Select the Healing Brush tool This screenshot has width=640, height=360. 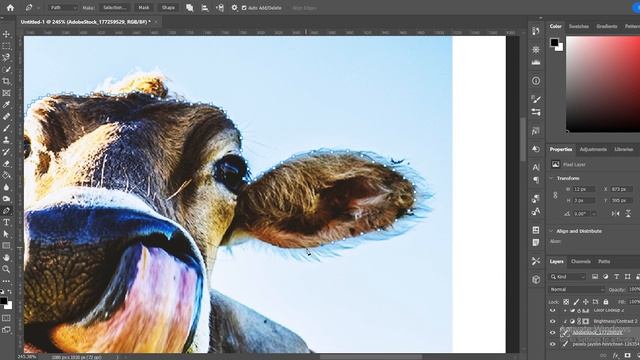6,117
